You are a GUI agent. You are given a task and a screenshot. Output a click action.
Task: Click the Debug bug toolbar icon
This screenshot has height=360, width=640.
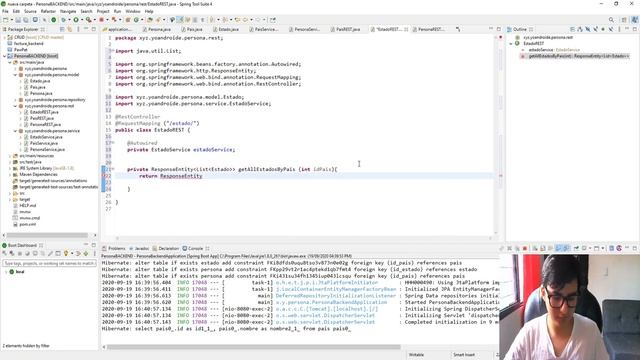tap(63, 20)
